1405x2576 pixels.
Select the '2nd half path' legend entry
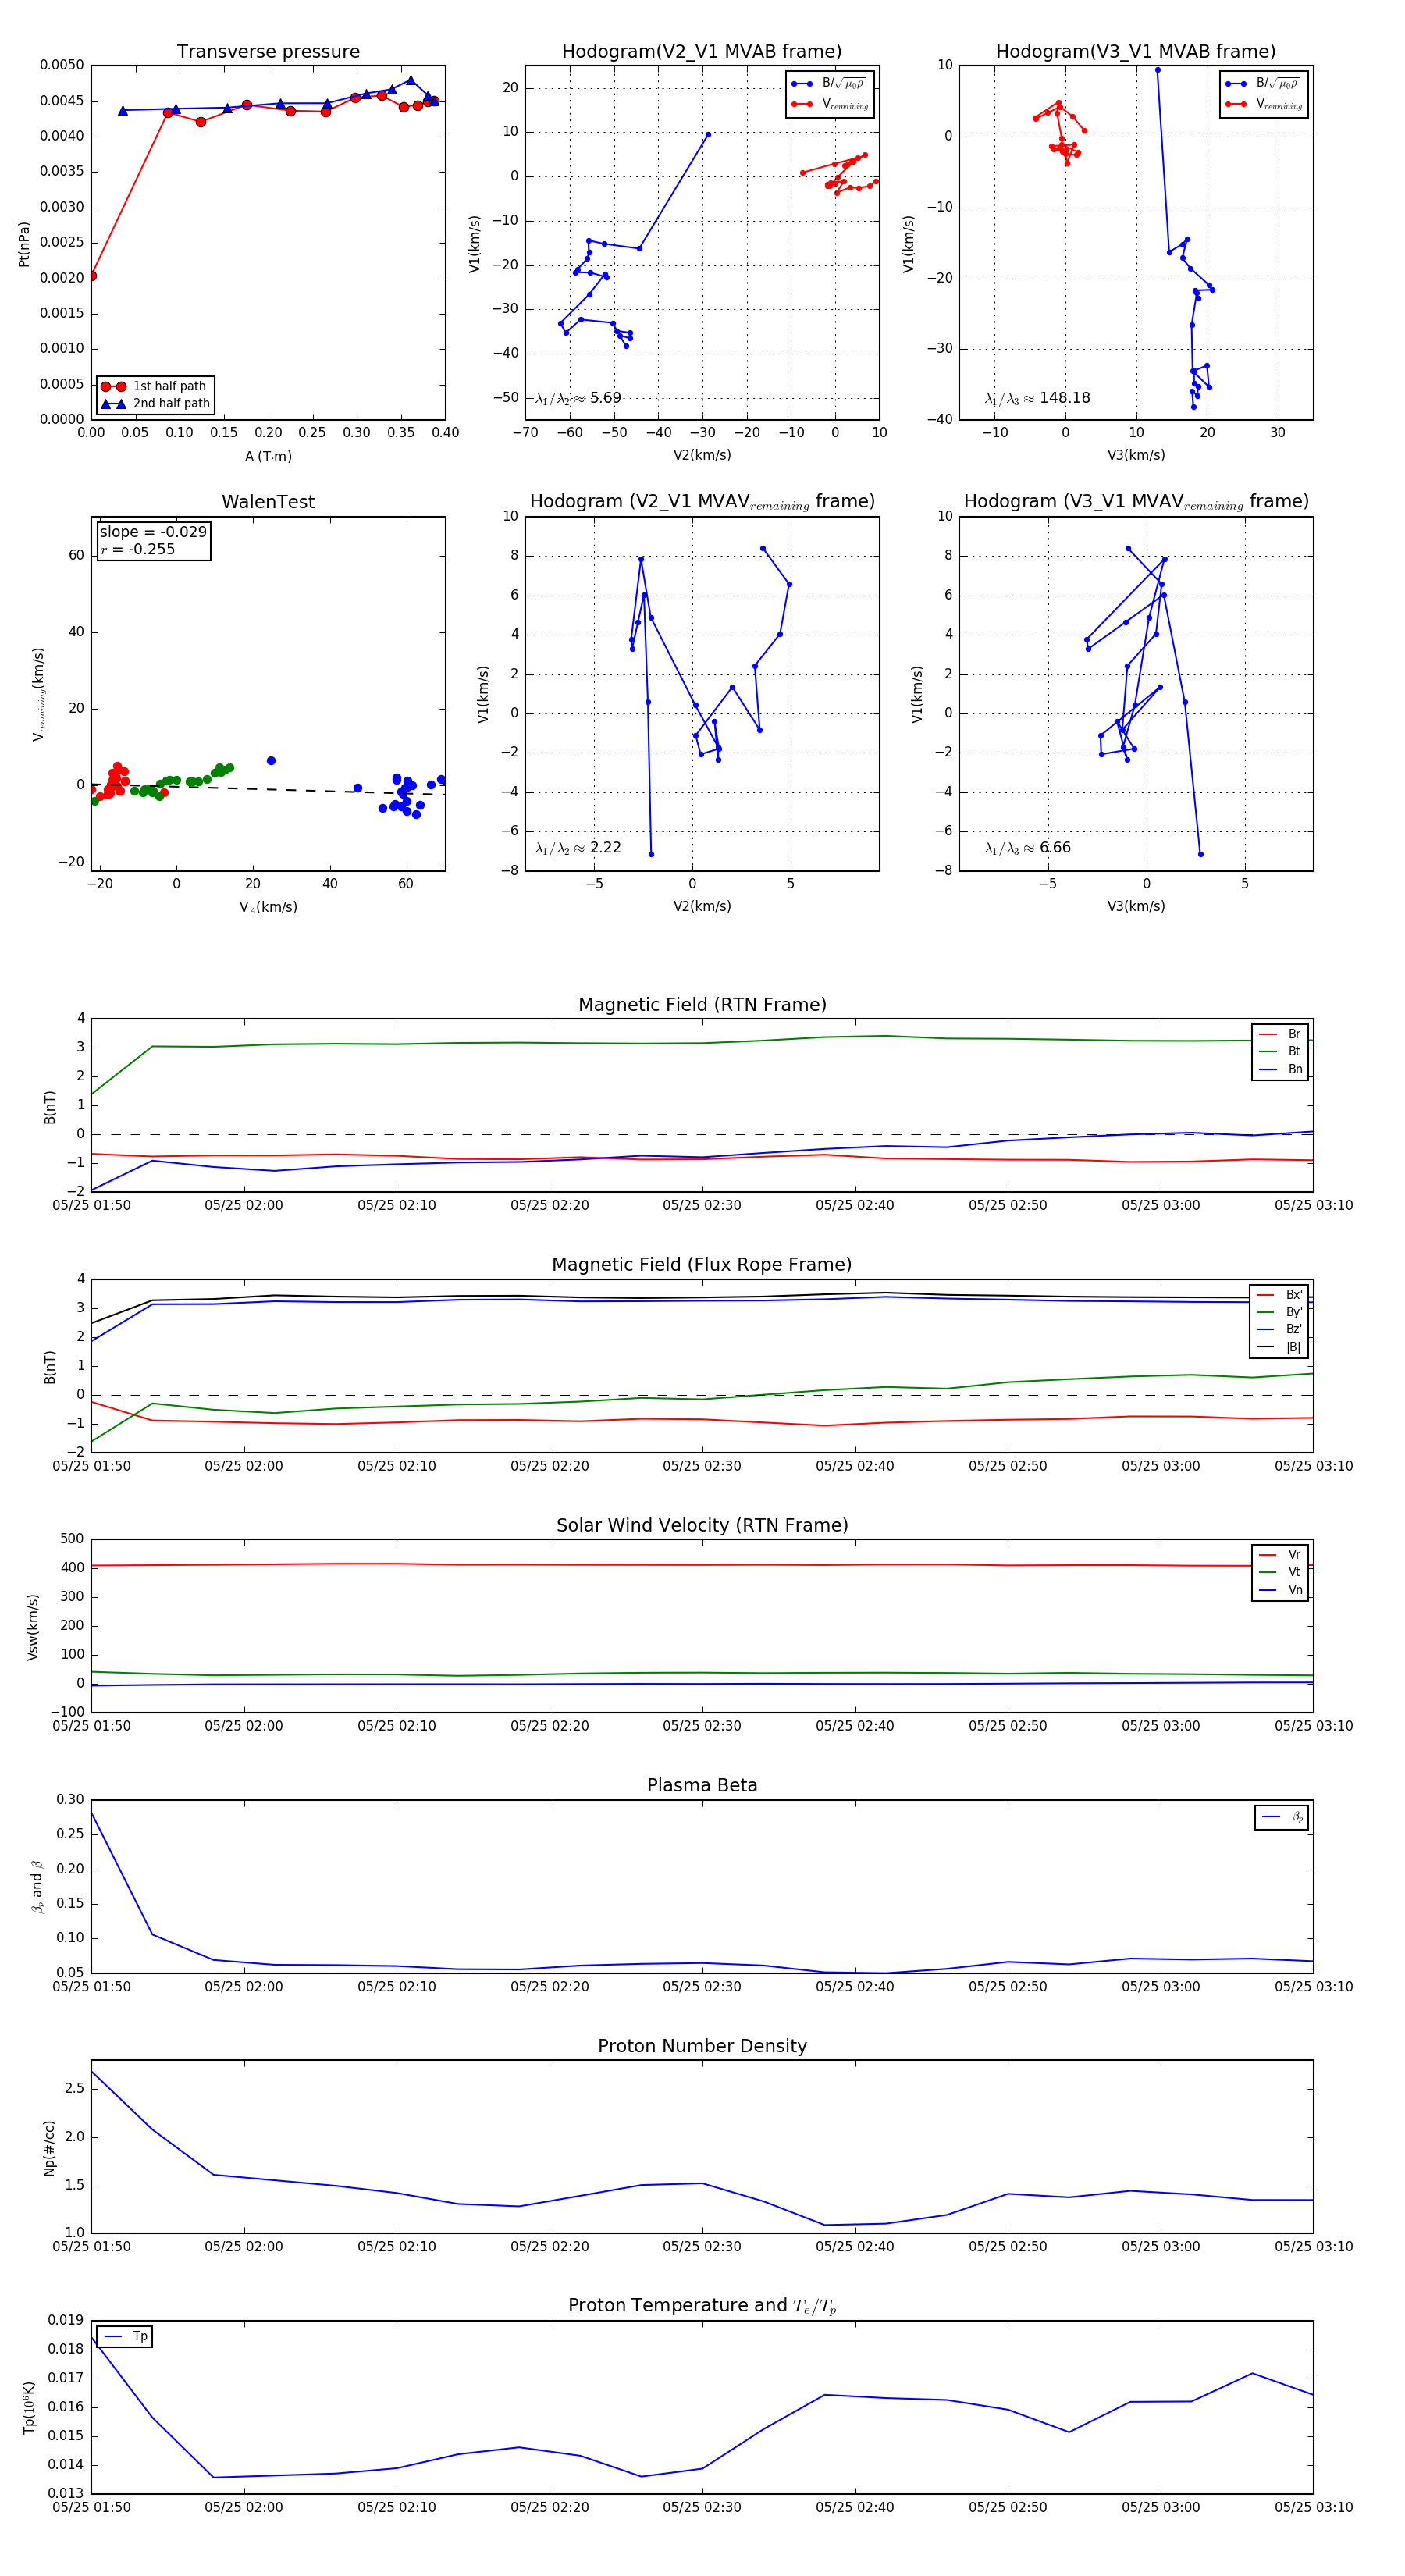point(155,404)
